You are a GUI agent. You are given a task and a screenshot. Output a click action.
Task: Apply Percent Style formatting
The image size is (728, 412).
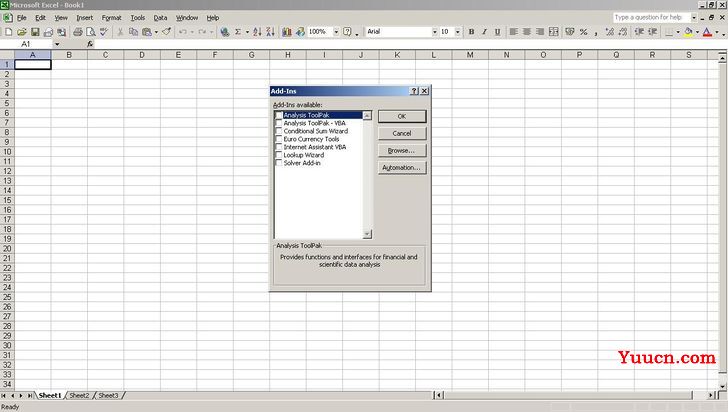(x=584, y=32)
